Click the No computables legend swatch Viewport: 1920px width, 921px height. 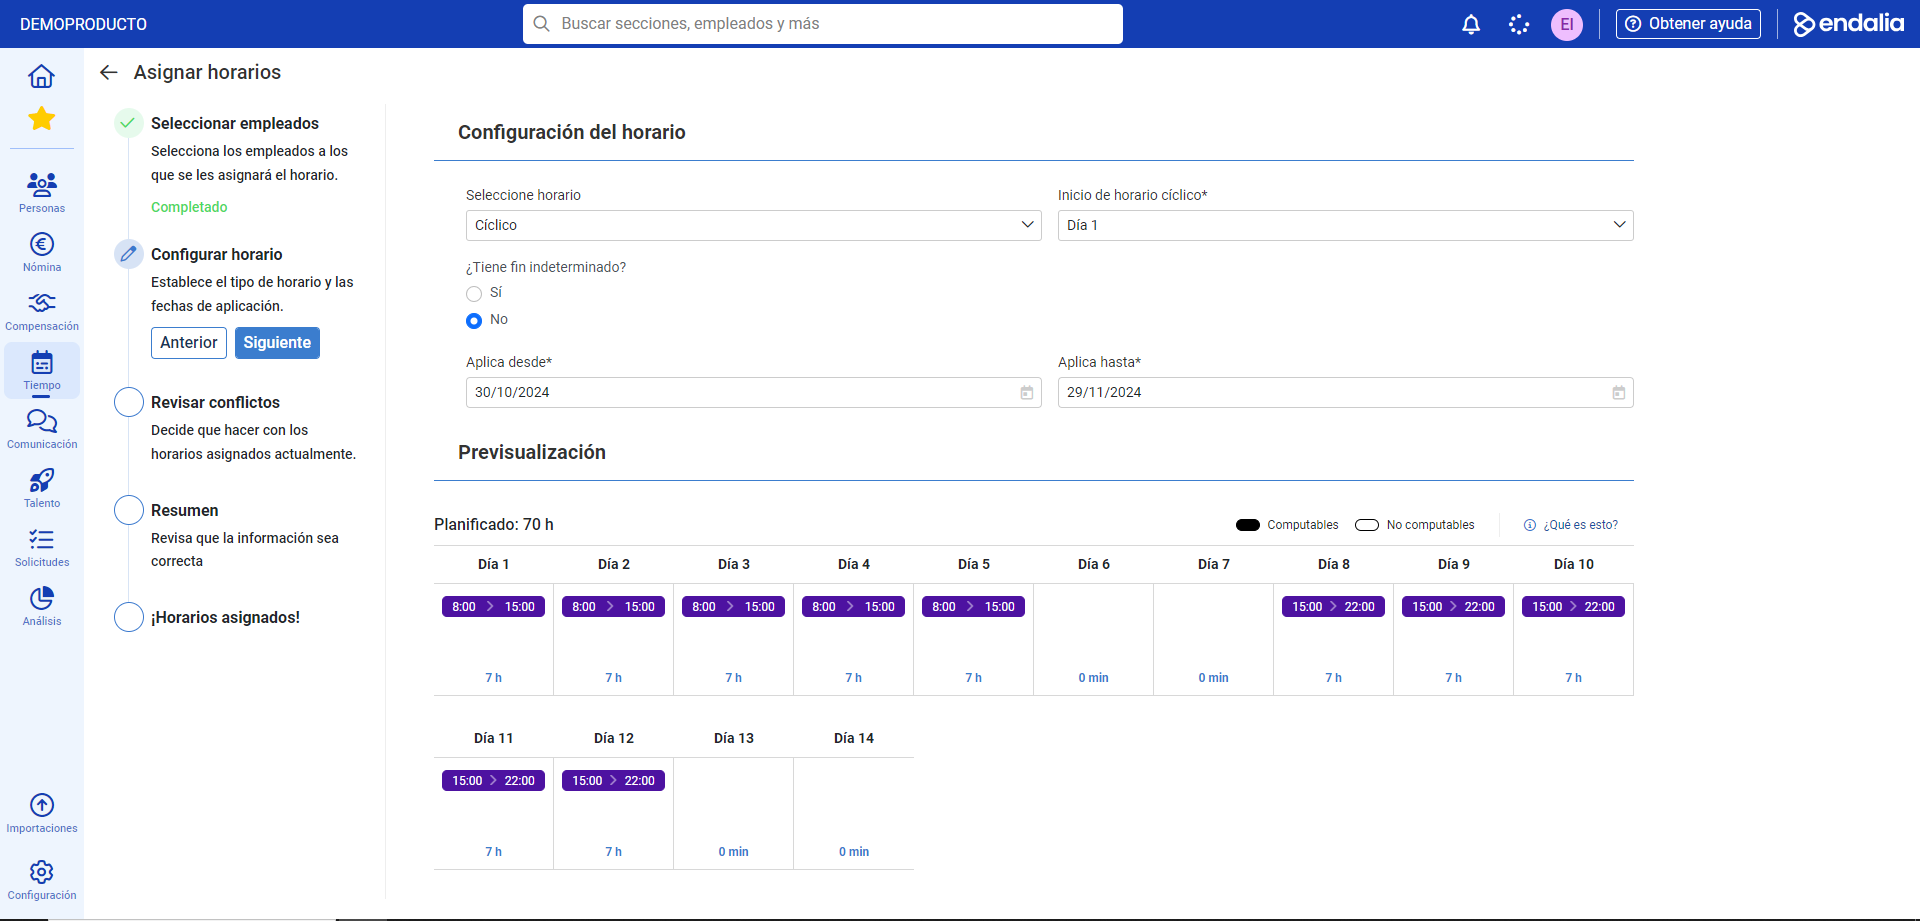point(1367,525)
